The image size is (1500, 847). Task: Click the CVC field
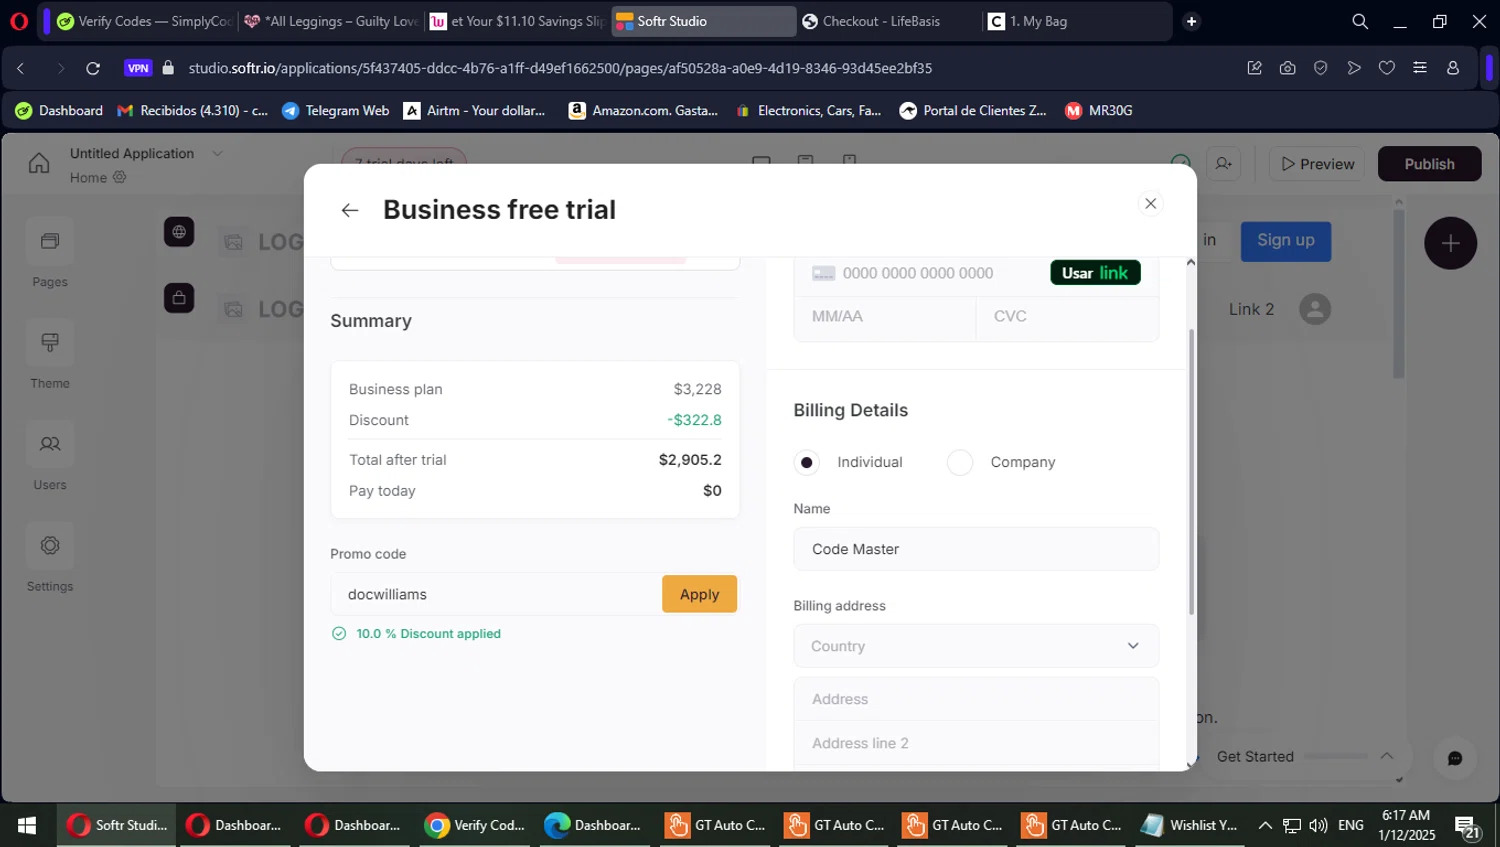1067,316
